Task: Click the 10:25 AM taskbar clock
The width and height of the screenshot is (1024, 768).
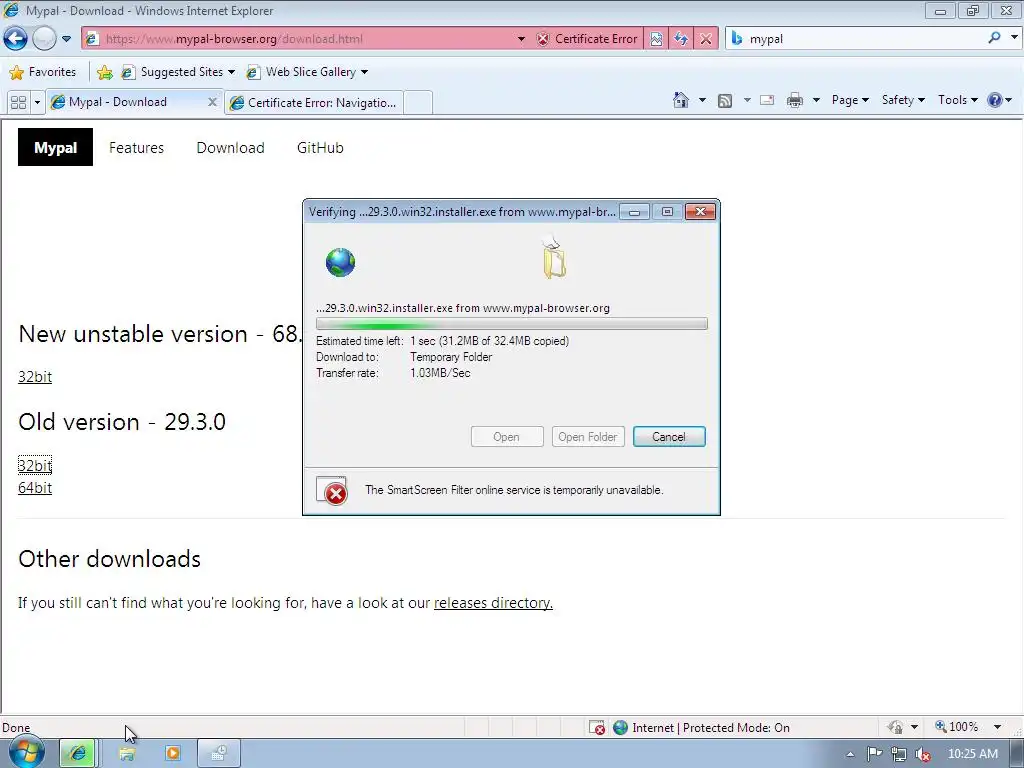Action: tap(972, 754)
